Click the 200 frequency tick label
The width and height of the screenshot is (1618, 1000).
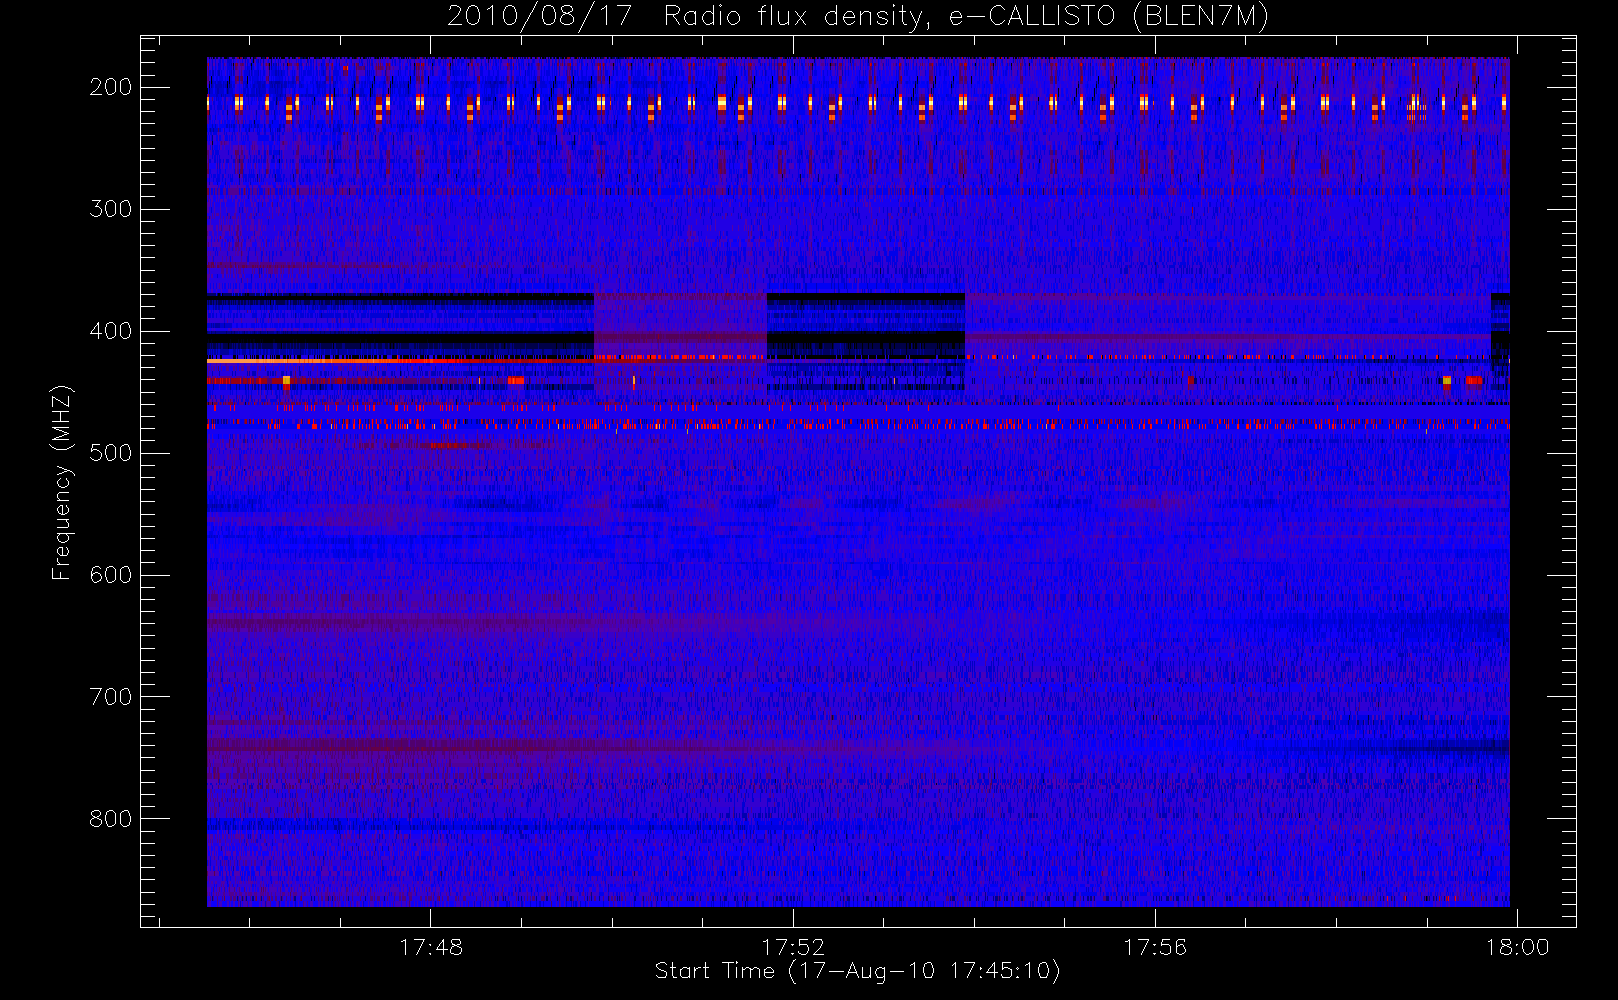[x=110, y=87]
